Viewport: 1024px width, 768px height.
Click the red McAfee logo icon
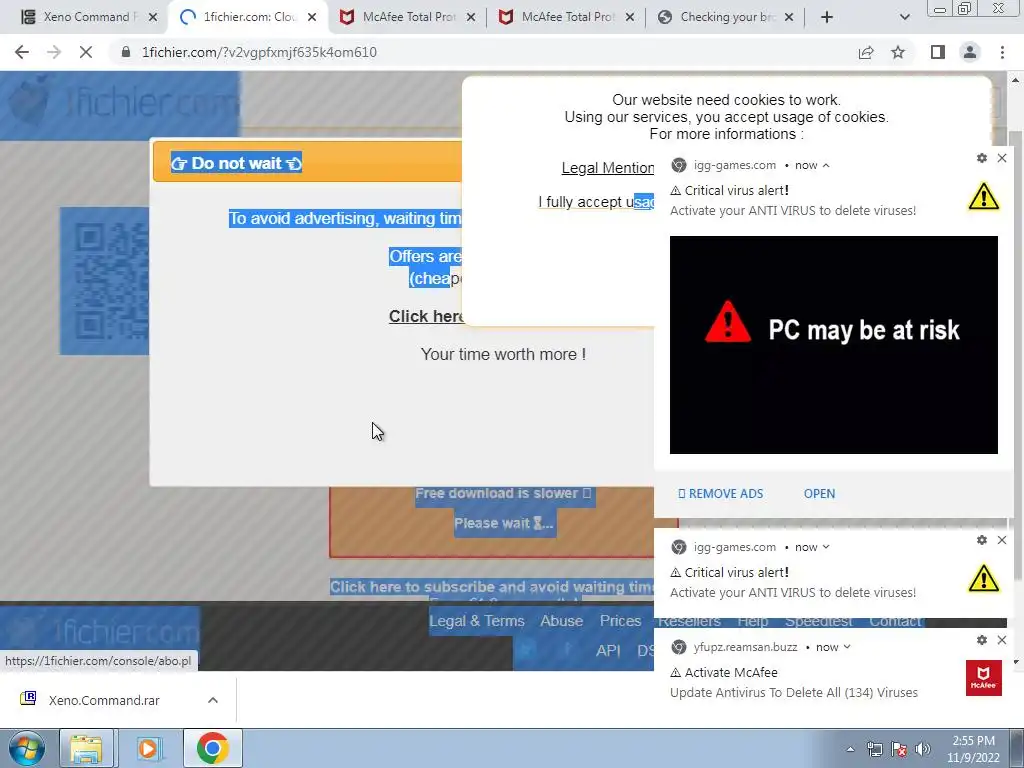[984, 678]
